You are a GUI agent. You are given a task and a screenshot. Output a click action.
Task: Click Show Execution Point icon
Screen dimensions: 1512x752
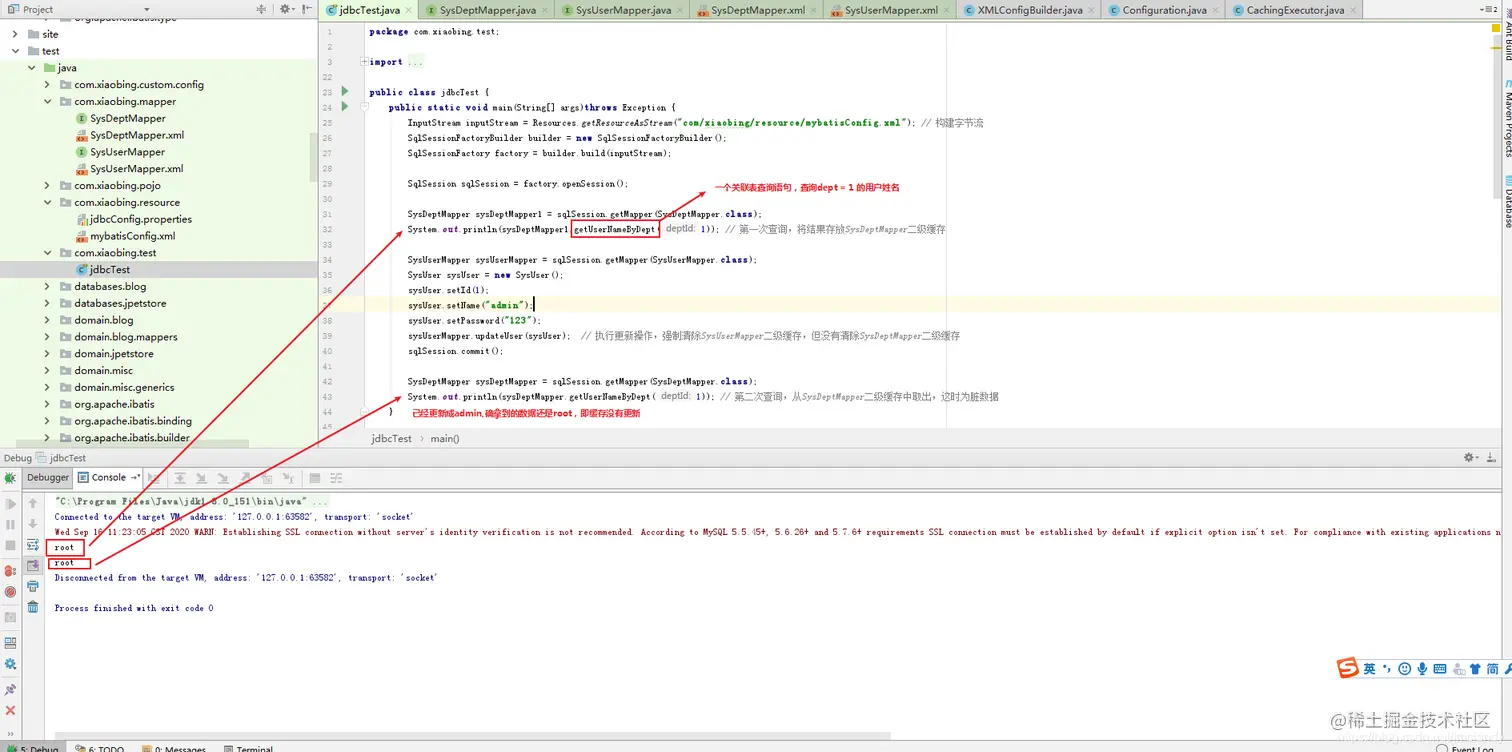[x=154, y=478]
